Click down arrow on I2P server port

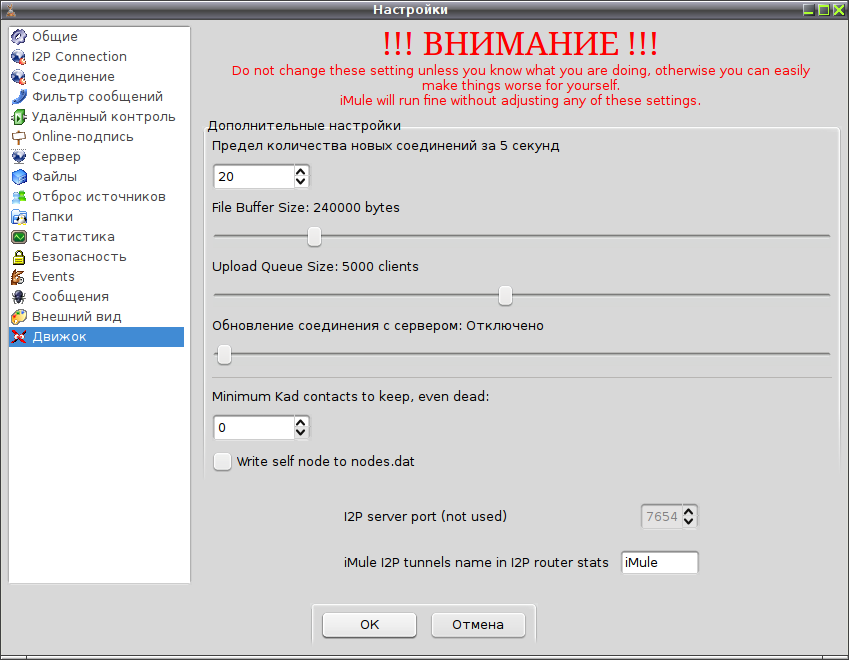pyautogui.click(x=689, y=522)
